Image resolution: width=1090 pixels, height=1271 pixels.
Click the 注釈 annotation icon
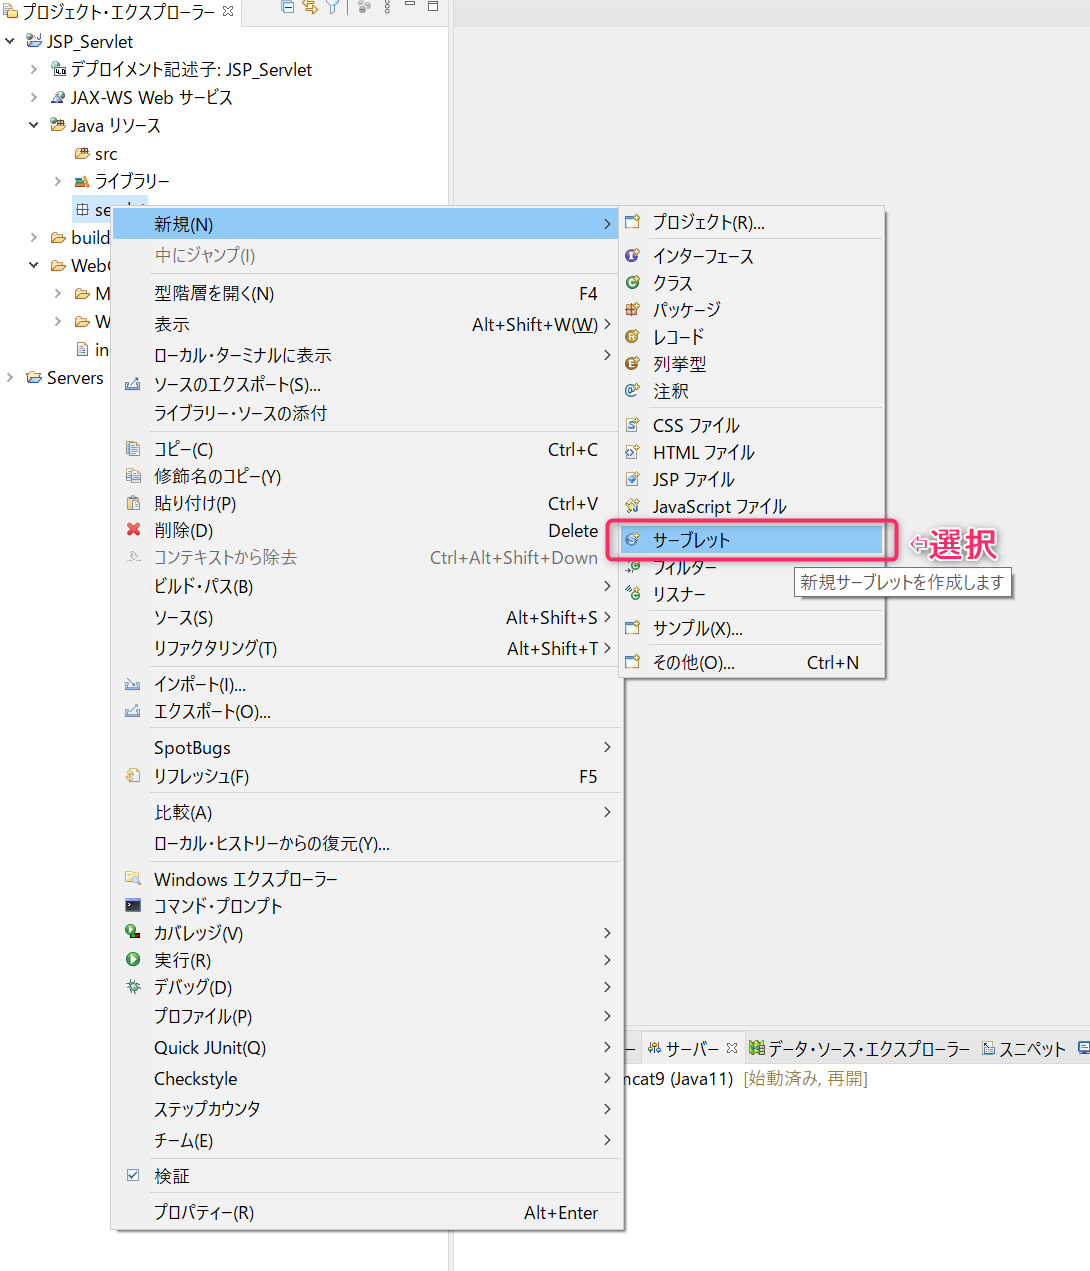pos(632,391)
